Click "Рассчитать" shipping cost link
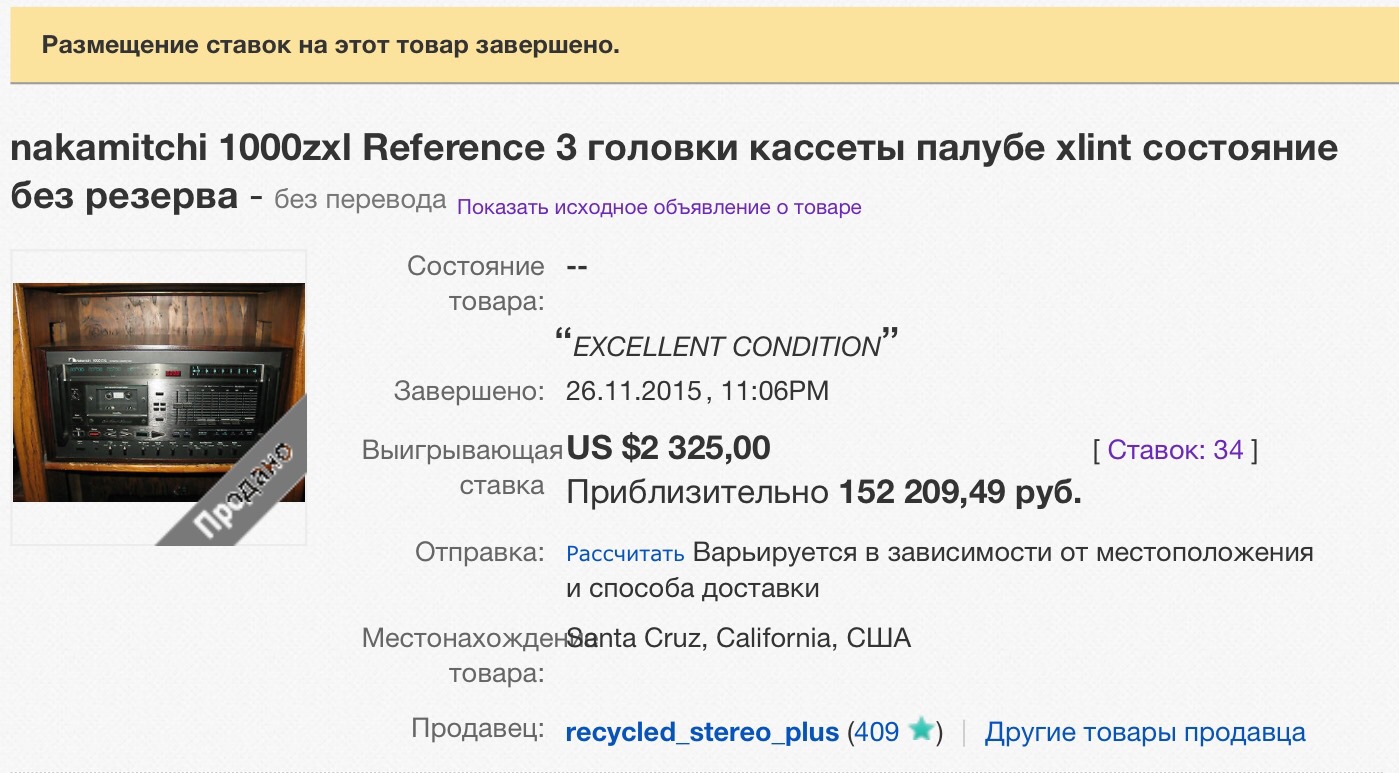The width and height of the screenshot is (1399, 773). [x=625, y=554]
